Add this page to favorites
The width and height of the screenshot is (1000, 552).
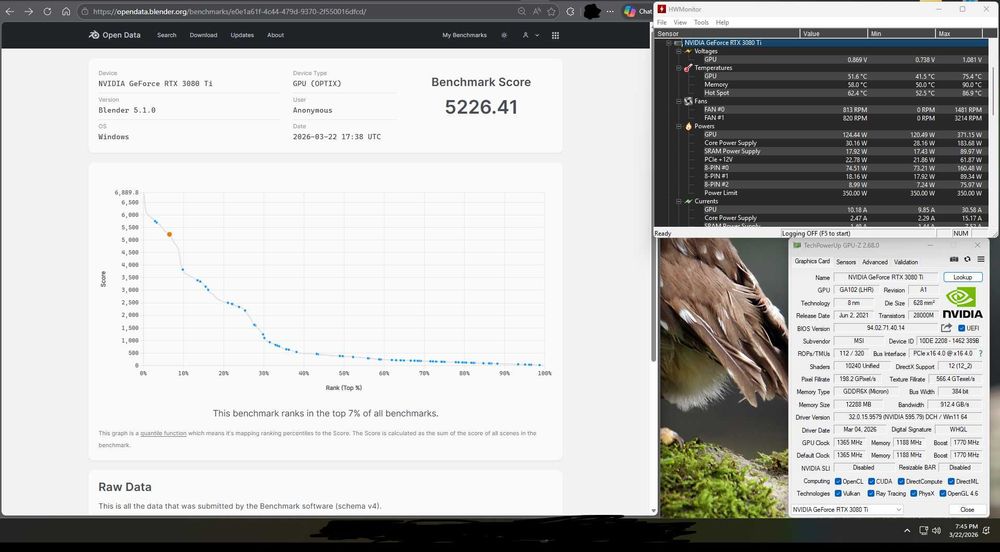pos(551,11)
